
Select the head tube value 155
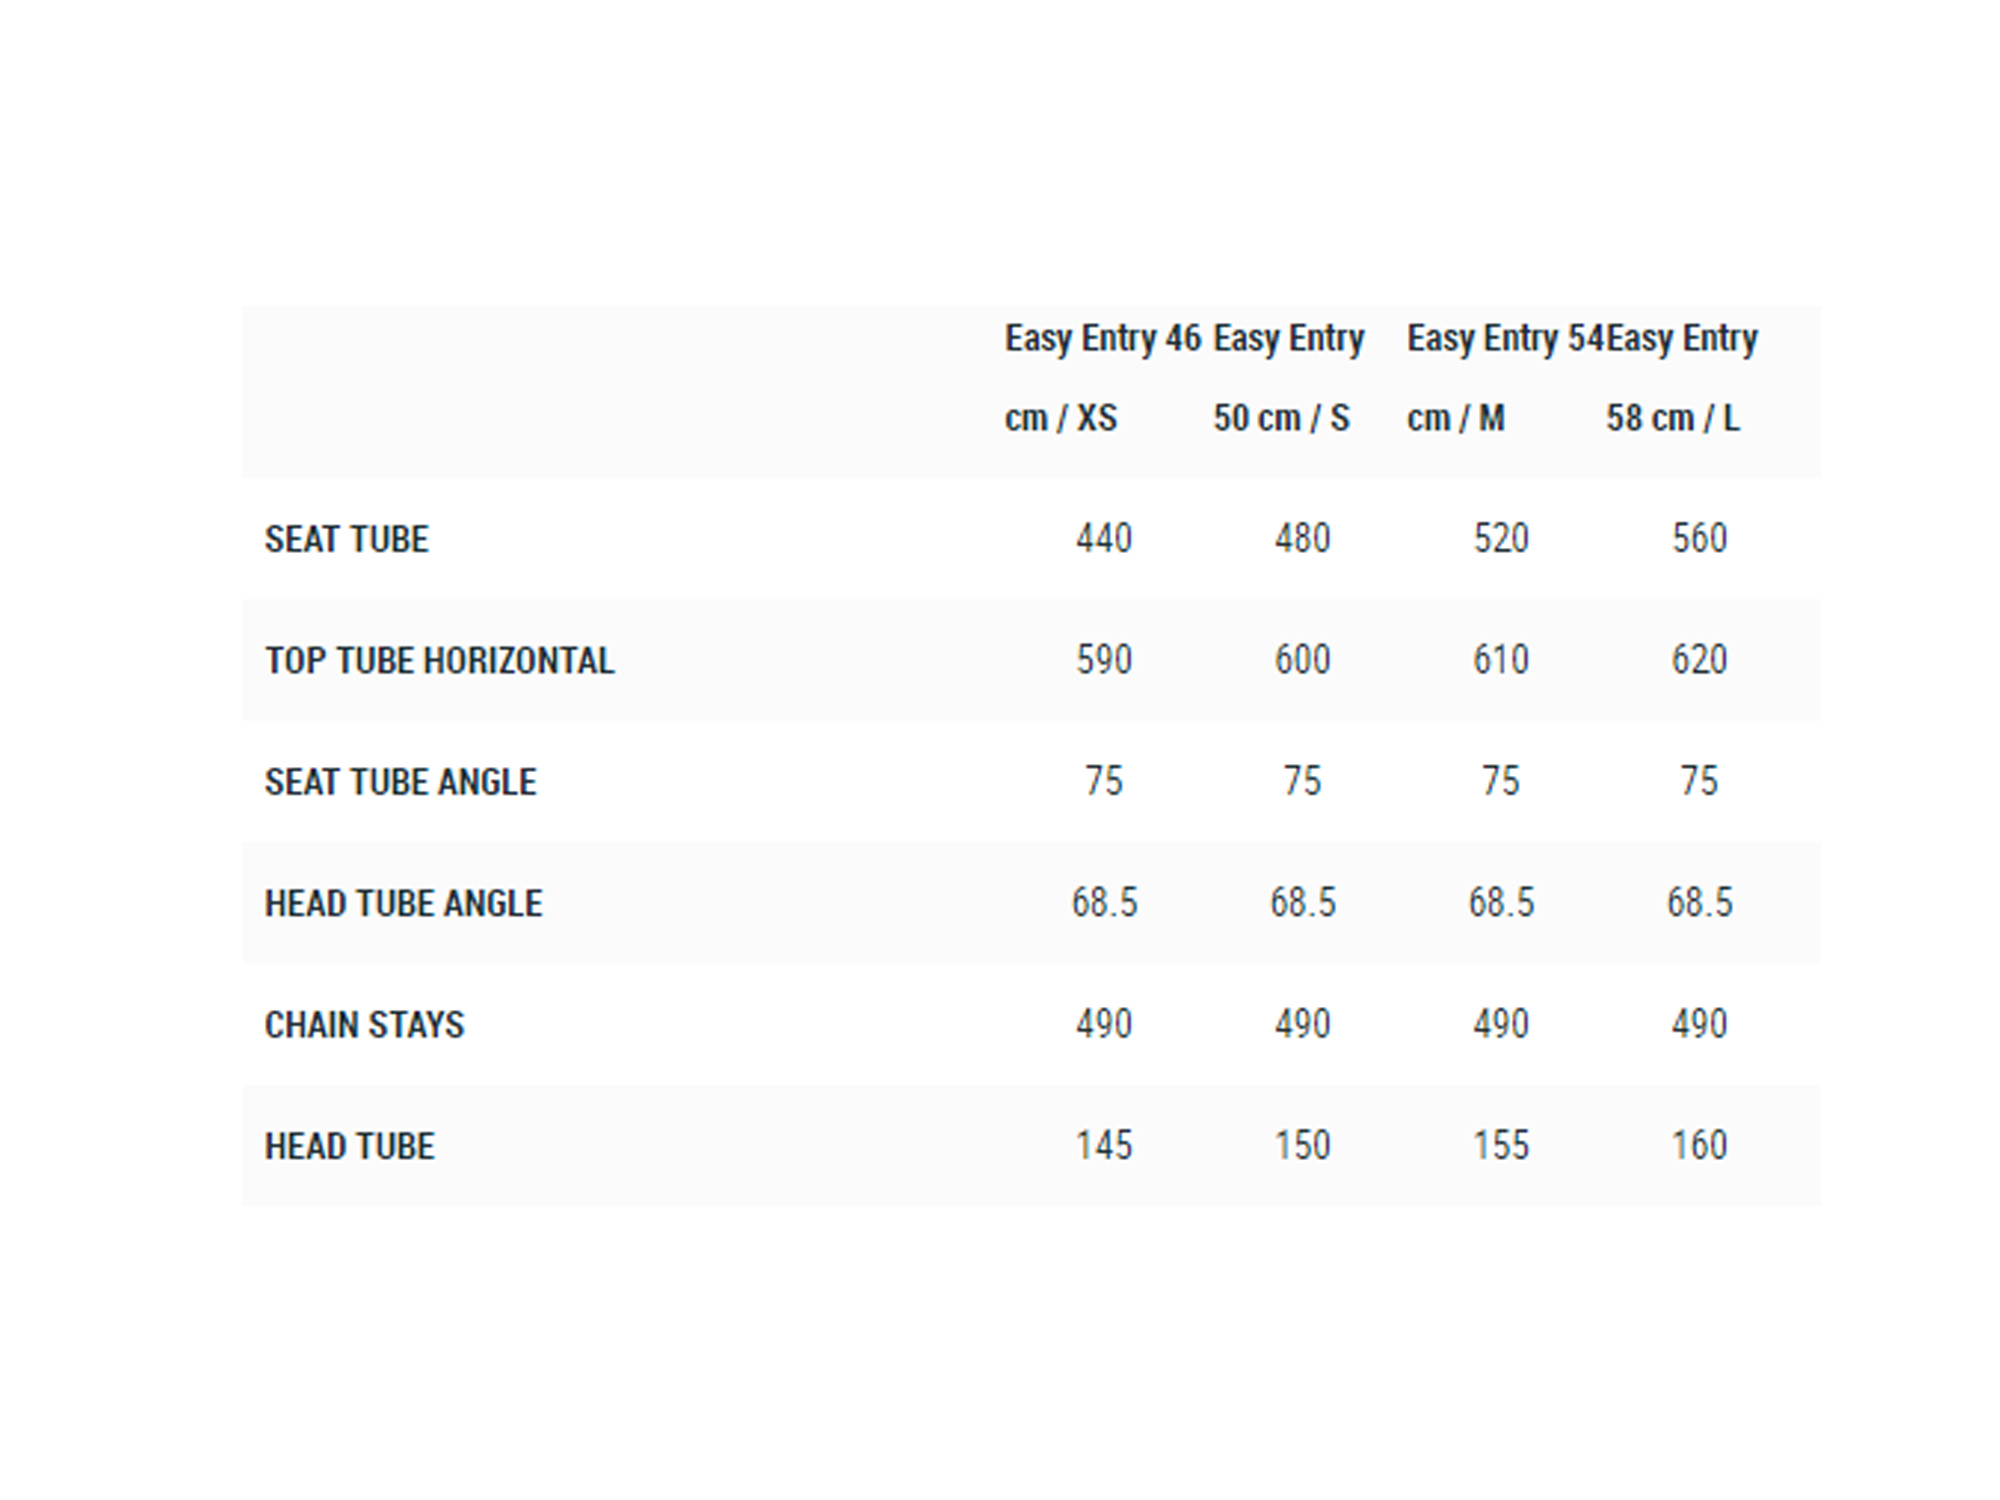click(1501, 1145)
